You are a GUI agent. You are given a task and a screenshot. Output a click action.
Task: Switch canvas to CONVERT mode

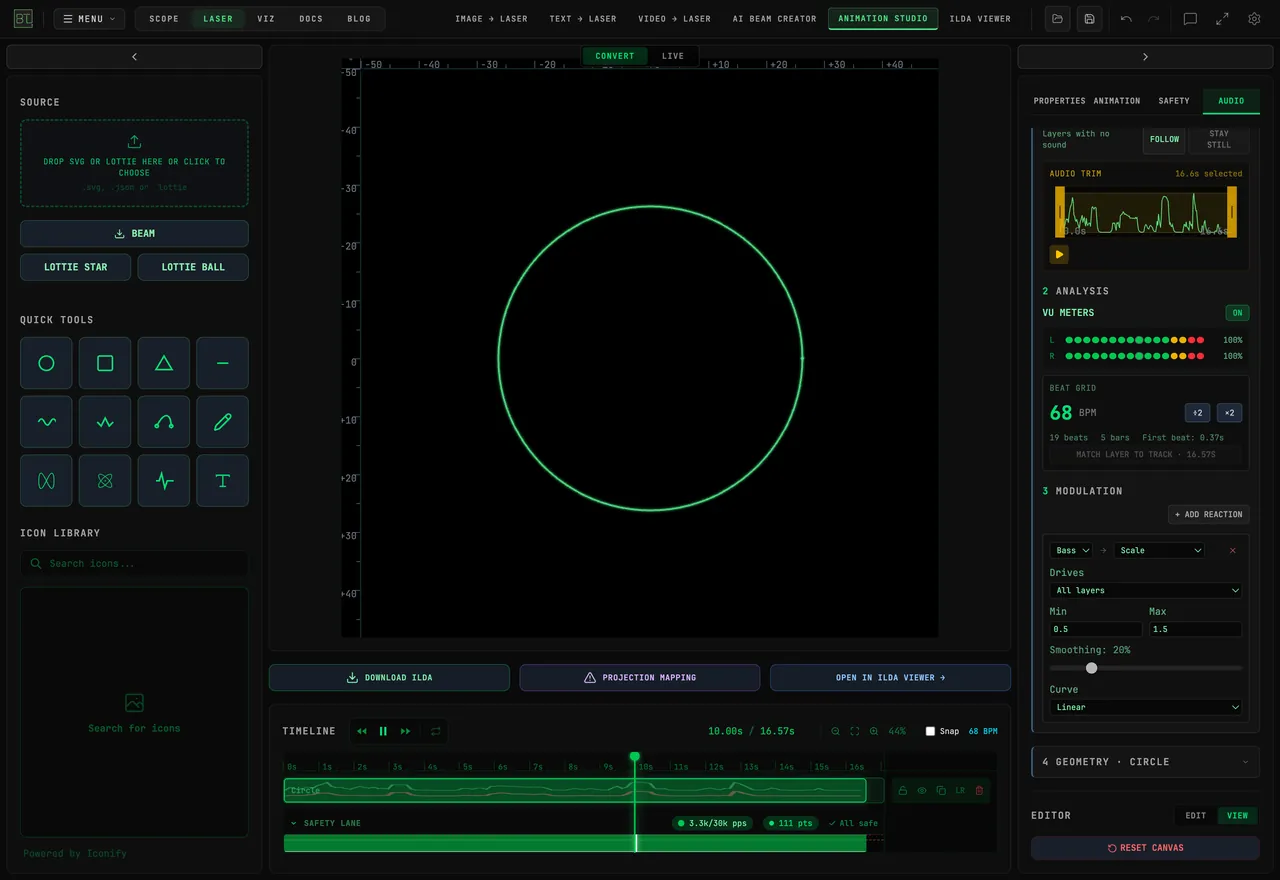click(x=615, y=56)
